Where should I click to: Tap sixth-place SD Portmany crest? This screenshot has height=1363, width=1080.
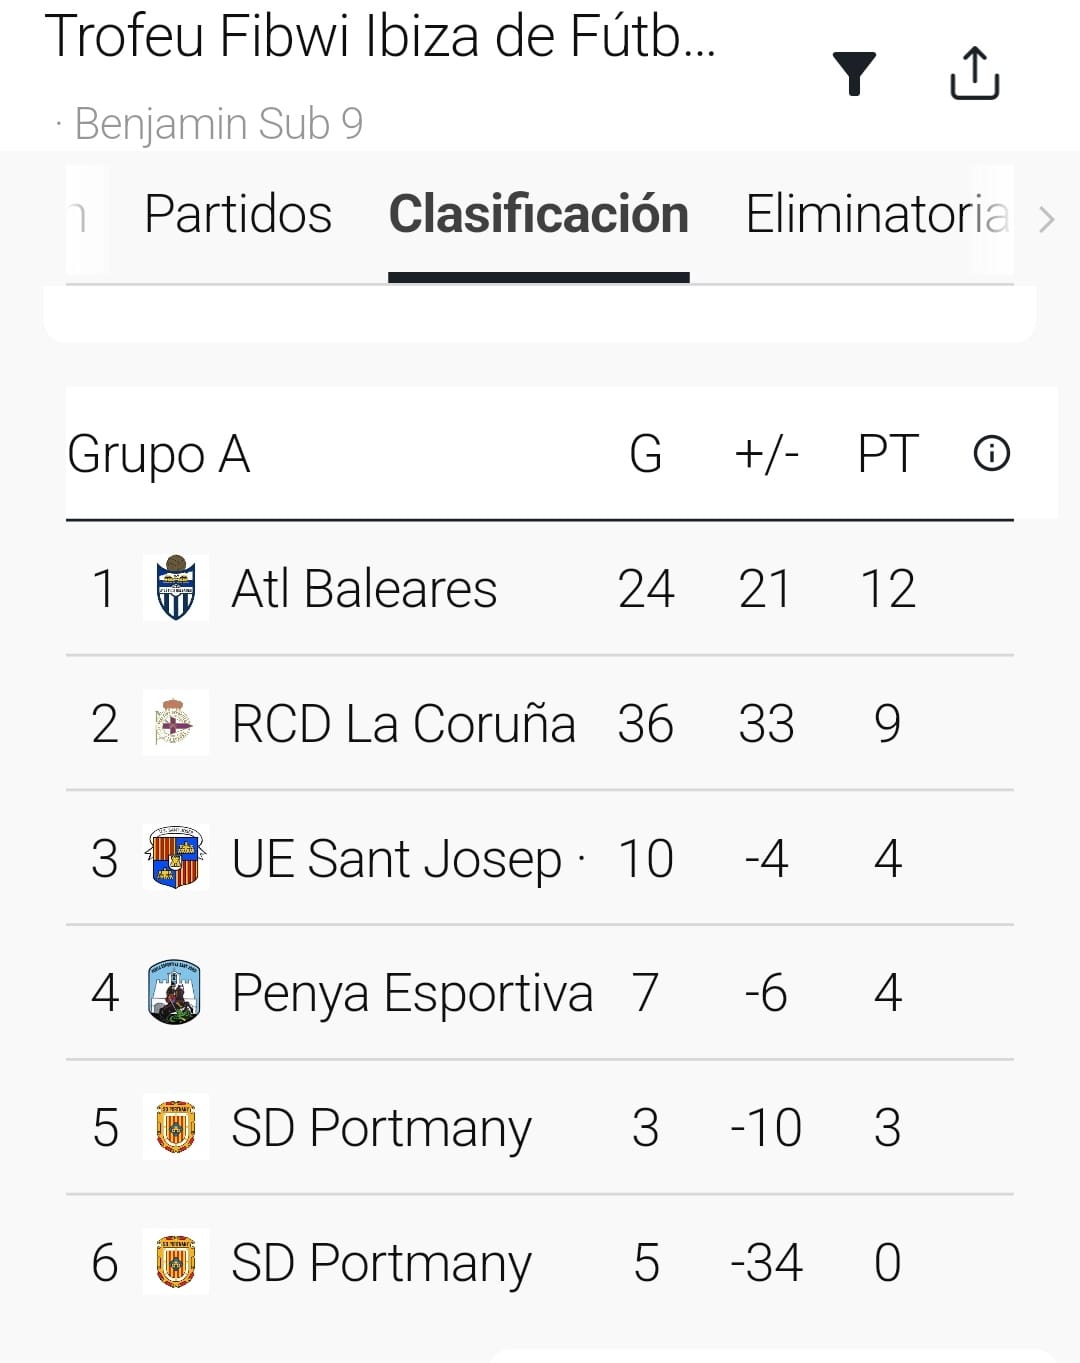pos(176,1262)
